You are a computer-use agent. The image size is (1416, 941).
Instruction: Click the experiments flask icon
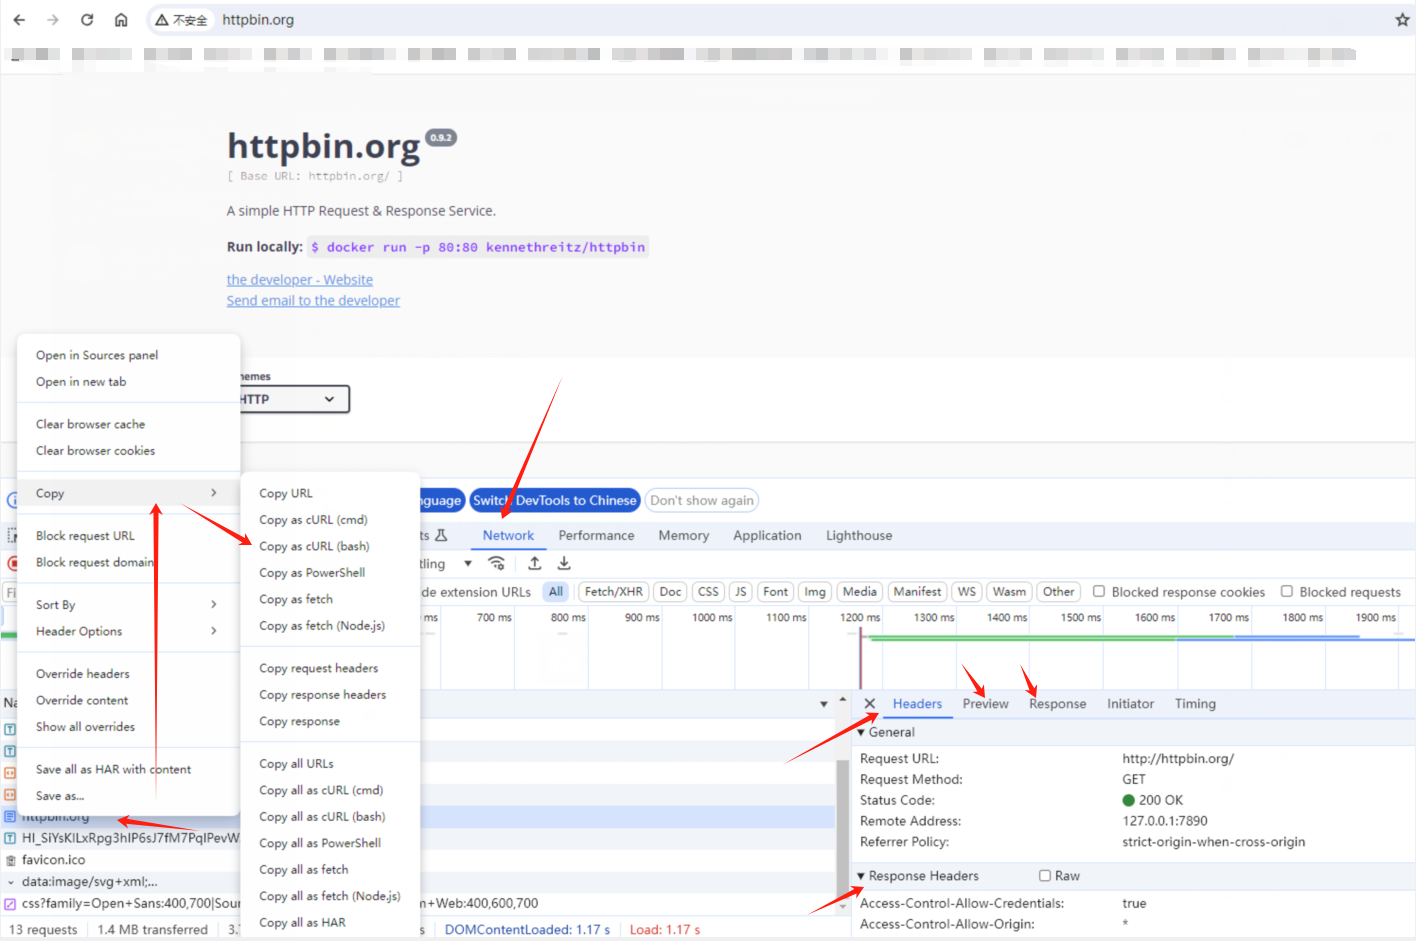[x=441, y=535]
